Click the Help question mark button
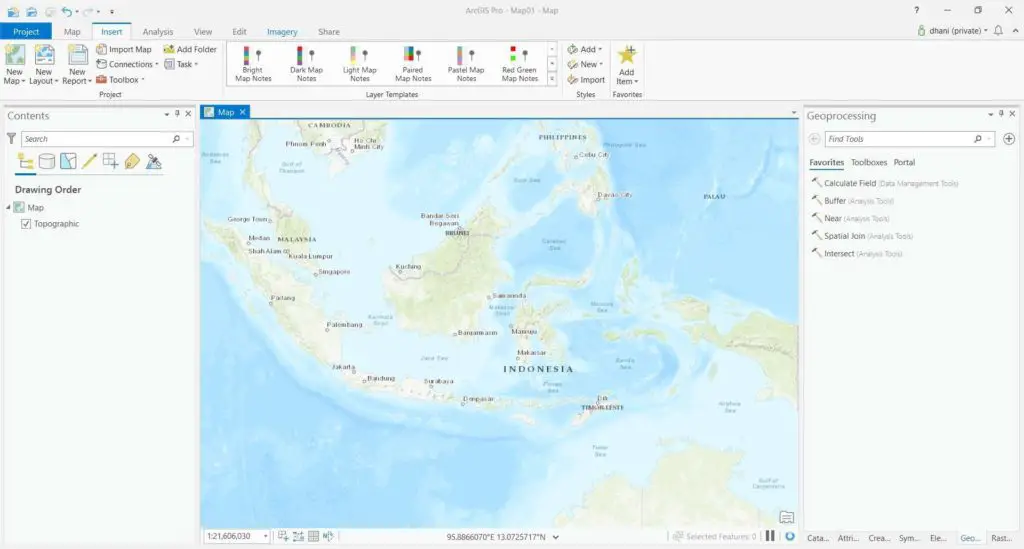Viewport: 1024px width, 549px height. [x=916, y=10]
